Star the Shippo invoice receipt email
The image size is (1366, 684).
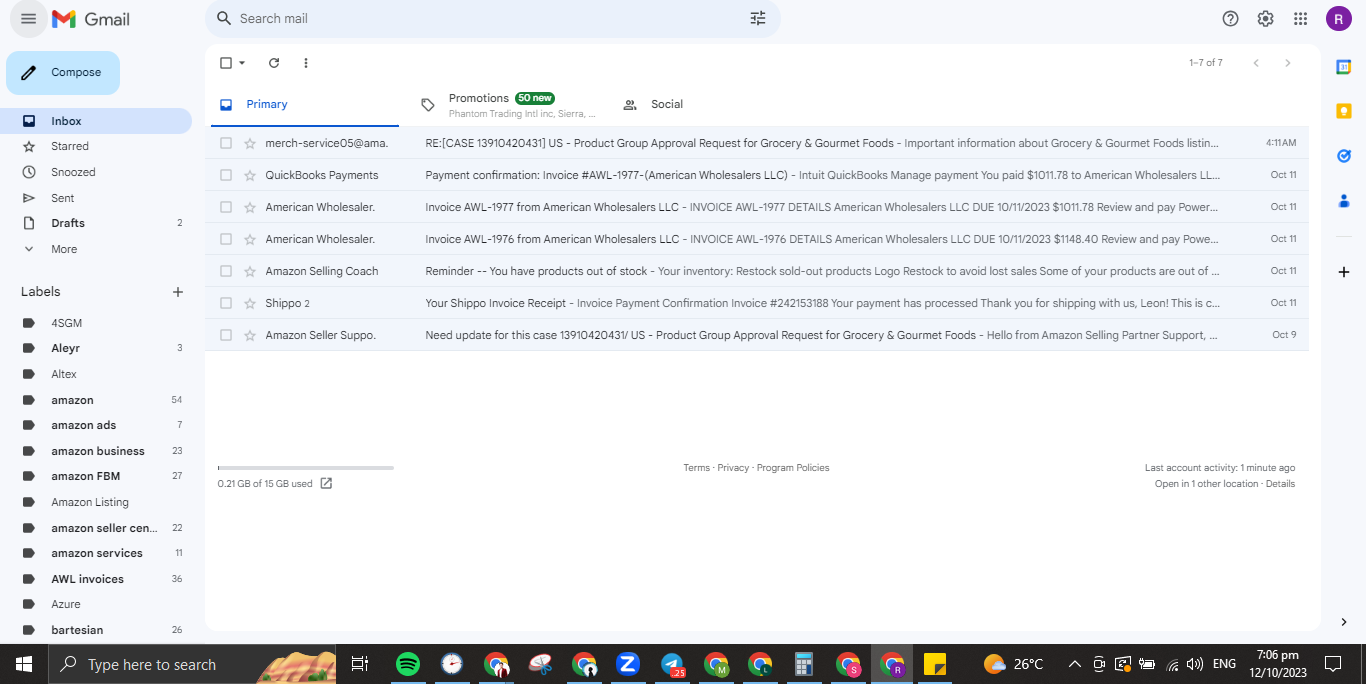click(x=250, y=303)
